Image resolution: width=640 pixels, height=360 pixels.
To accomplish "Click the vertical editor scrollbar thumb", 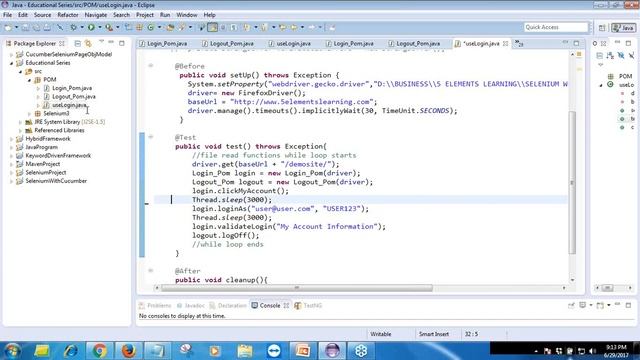I will 572,182.
